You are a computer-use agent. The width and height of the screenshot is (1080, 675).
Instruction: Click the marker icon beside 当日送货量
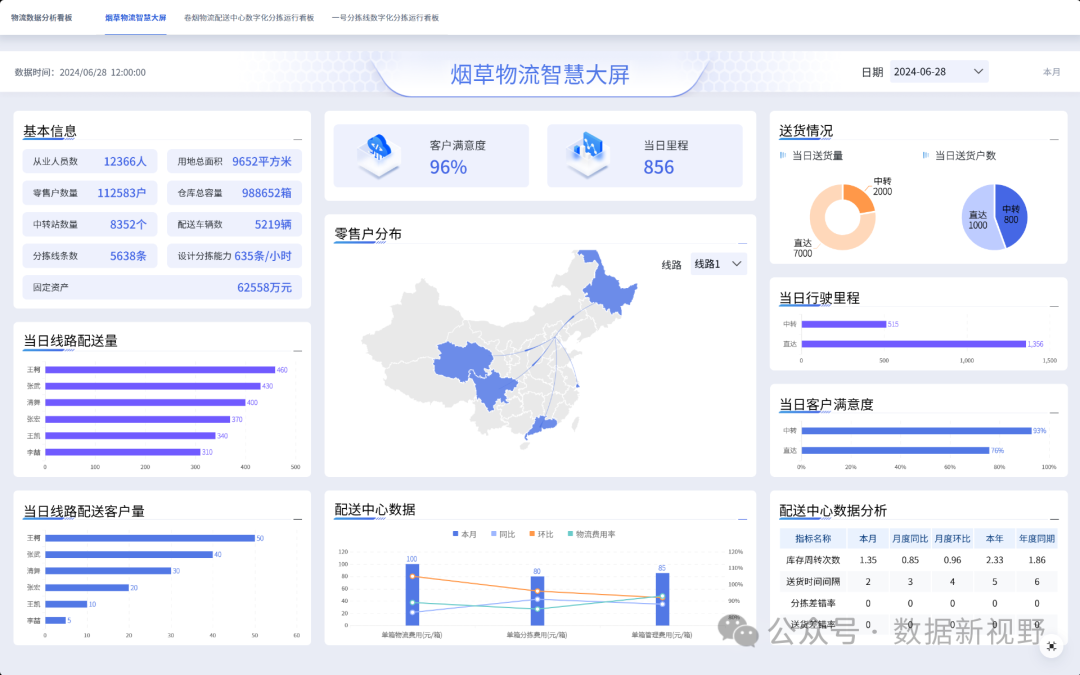coord(784,156)
